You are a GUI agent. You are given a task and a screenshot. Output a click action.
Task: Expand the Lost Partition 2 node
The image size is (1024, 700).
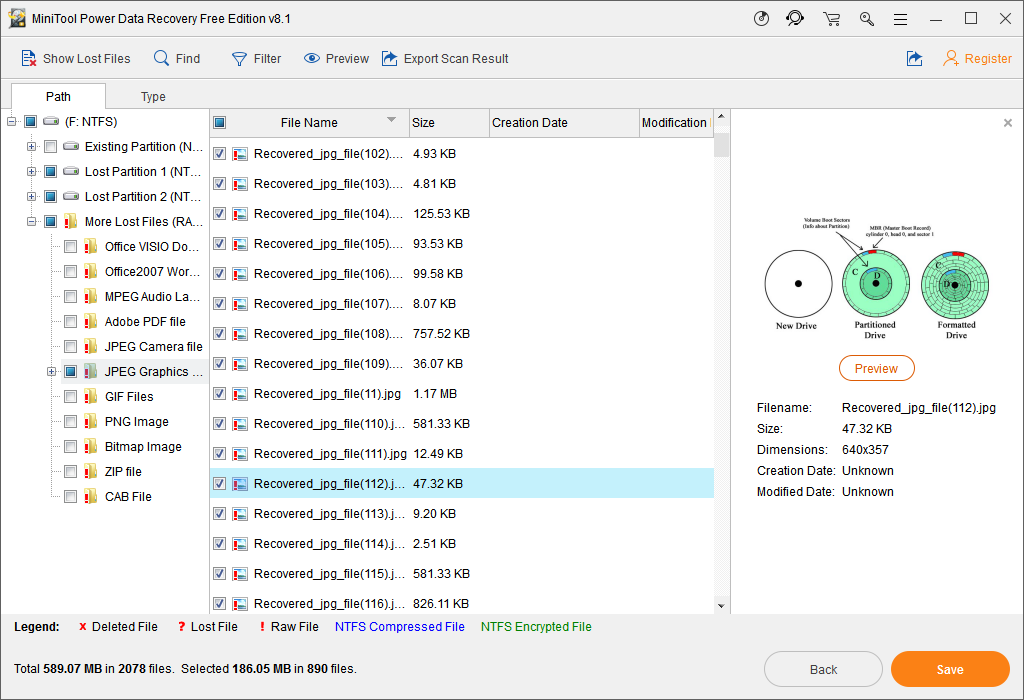pyautogui.click(x=31, y=197)
